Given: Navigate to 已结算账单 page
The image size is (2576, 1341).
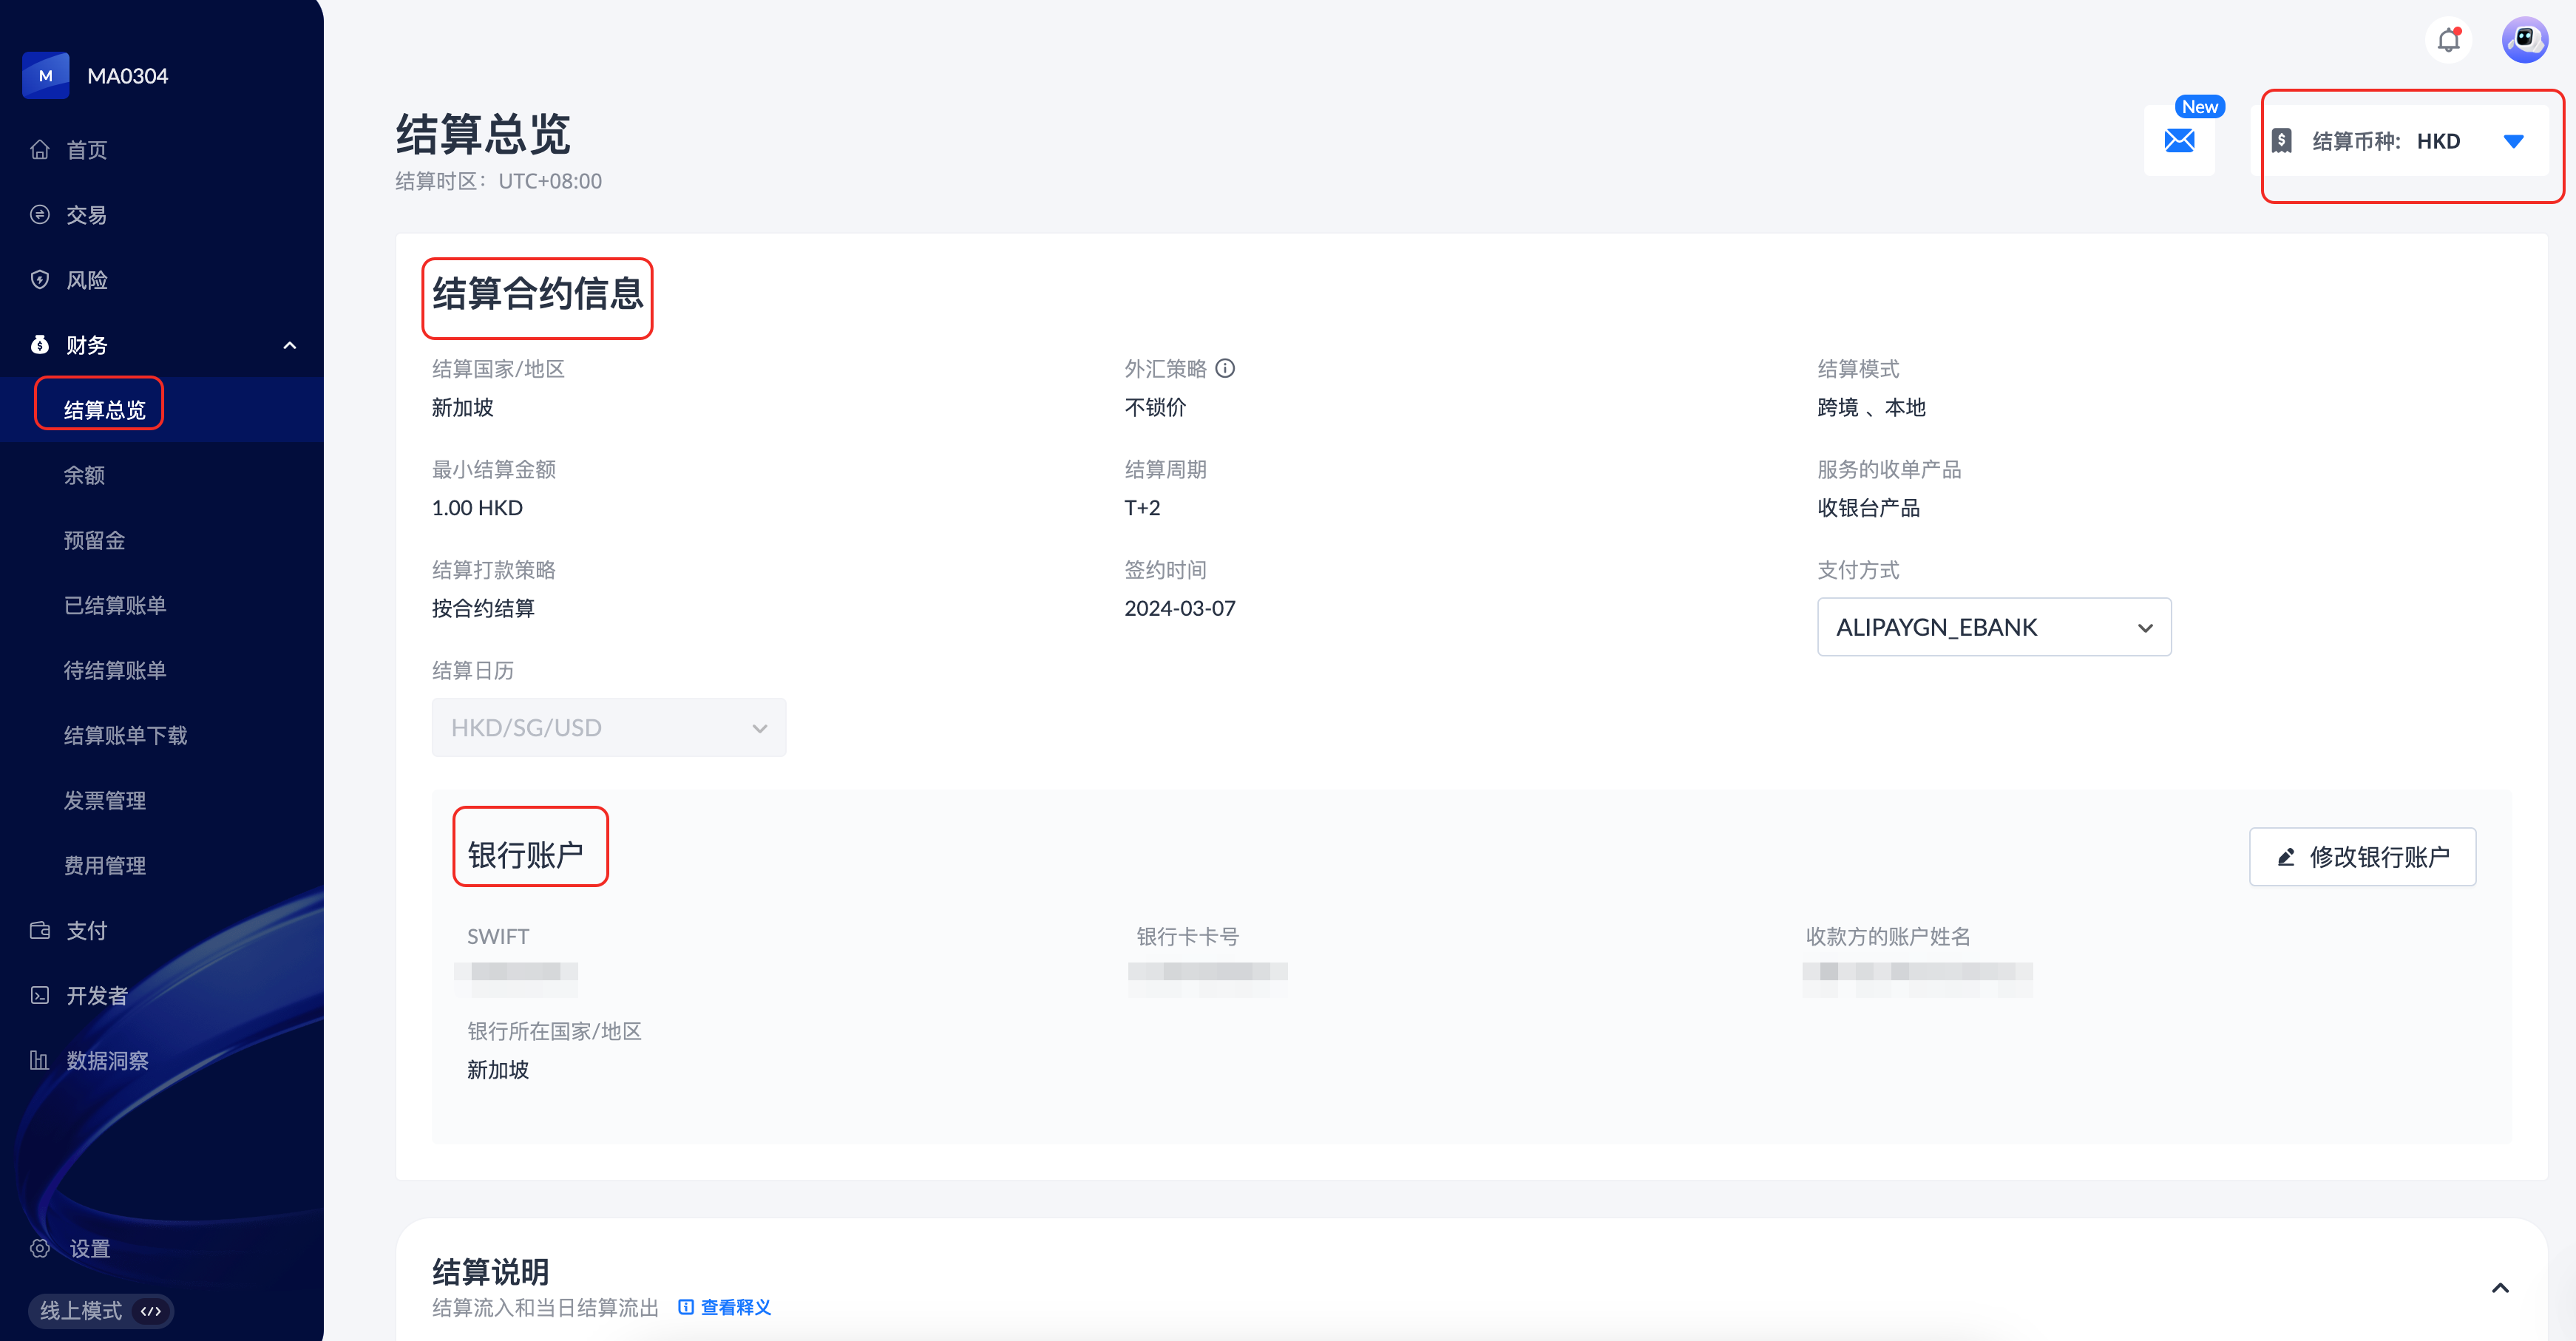Looking at the screenshot, I should (114, 605).
